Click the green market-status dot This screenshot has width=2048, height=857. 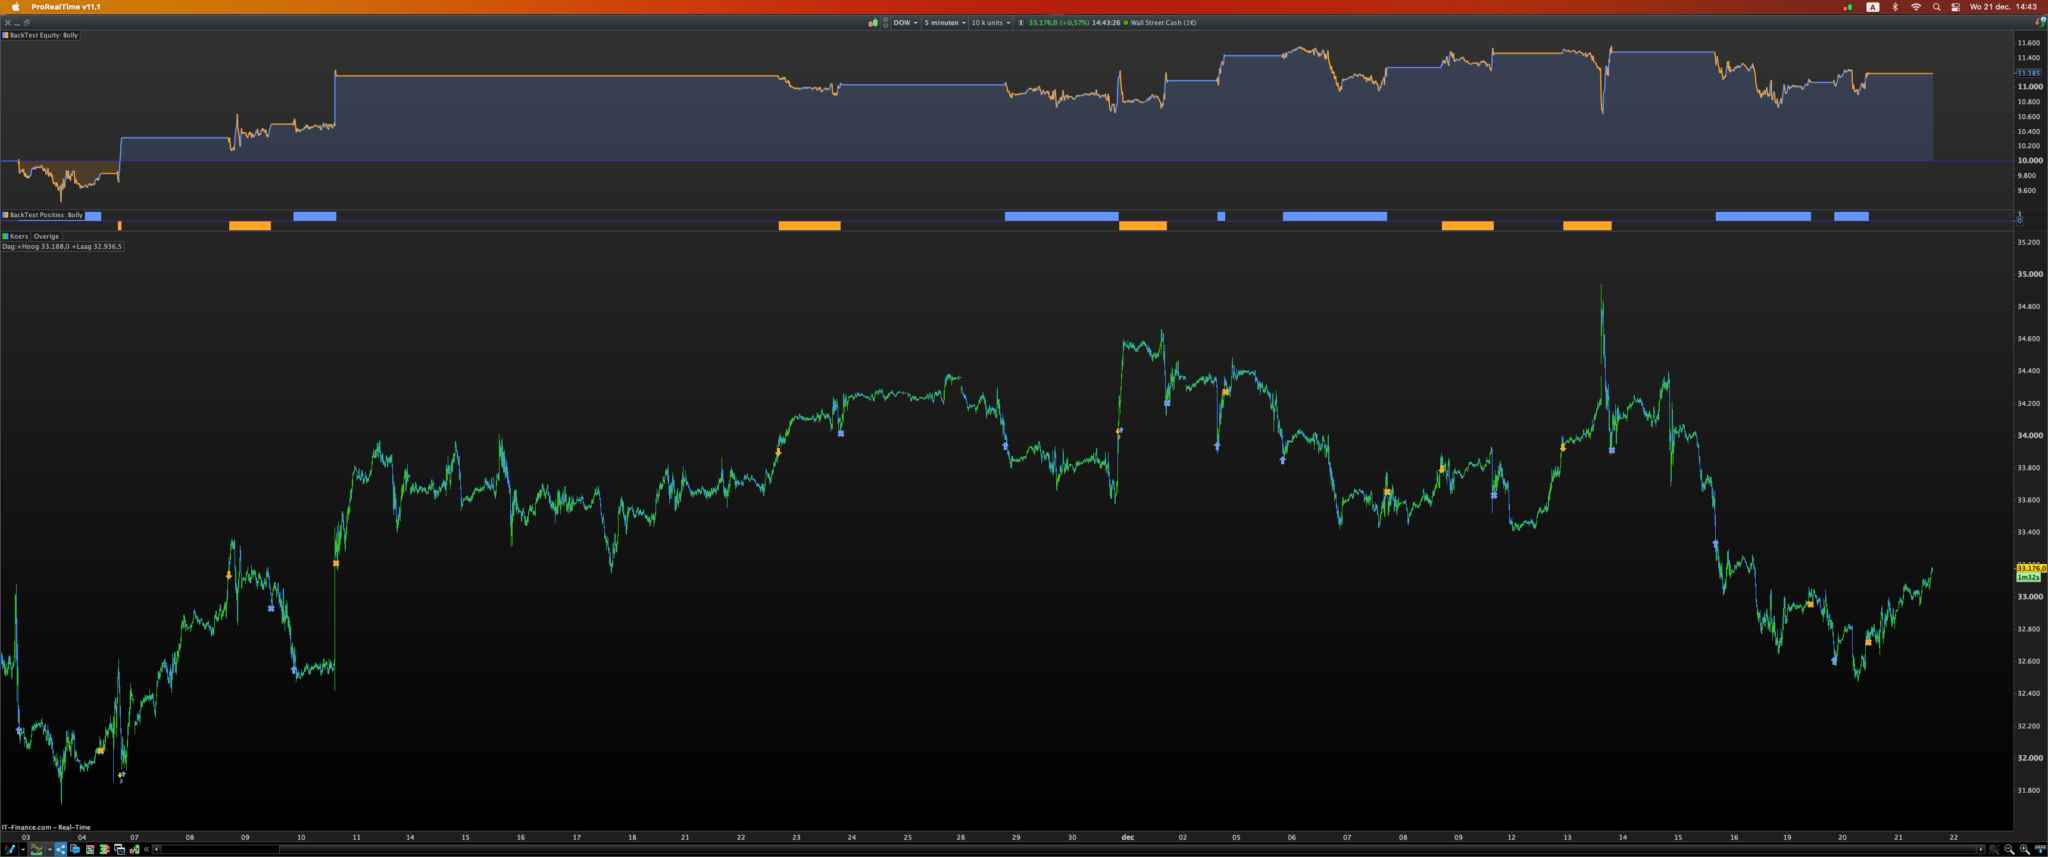pyautogui.click(x=1125, y=22)
